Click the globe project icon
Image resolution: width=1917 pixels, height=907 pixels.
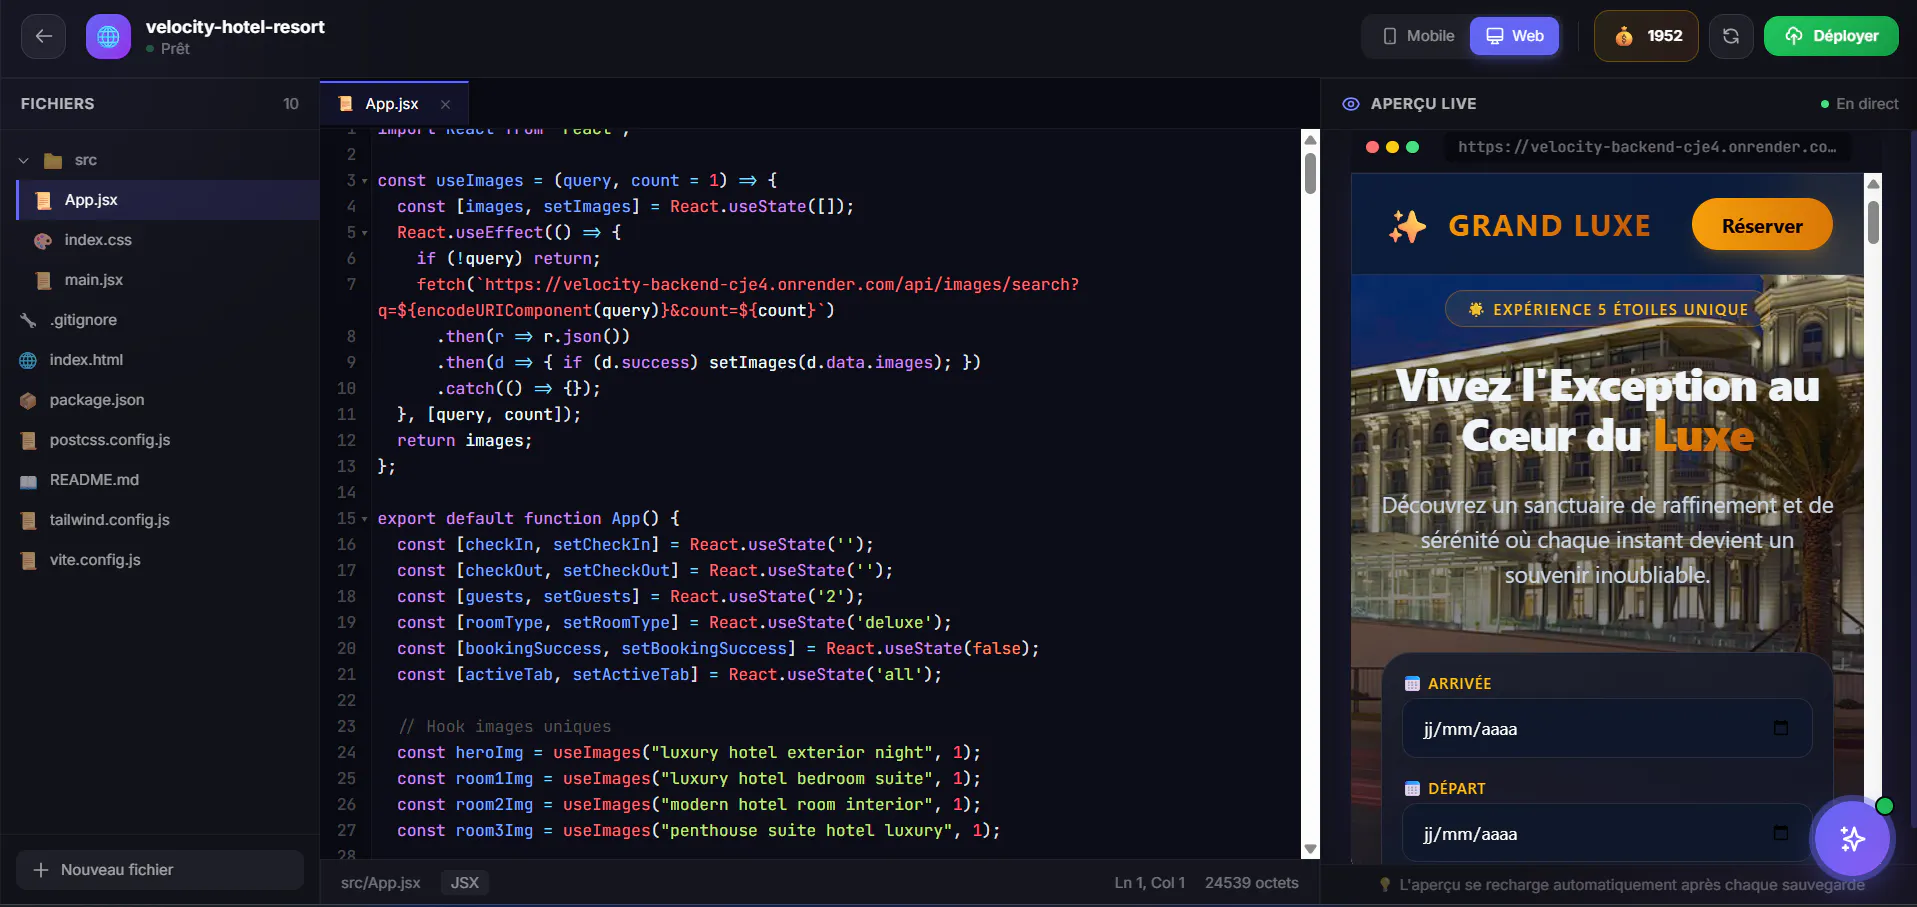pyautogui.click(x=108, y=36)
